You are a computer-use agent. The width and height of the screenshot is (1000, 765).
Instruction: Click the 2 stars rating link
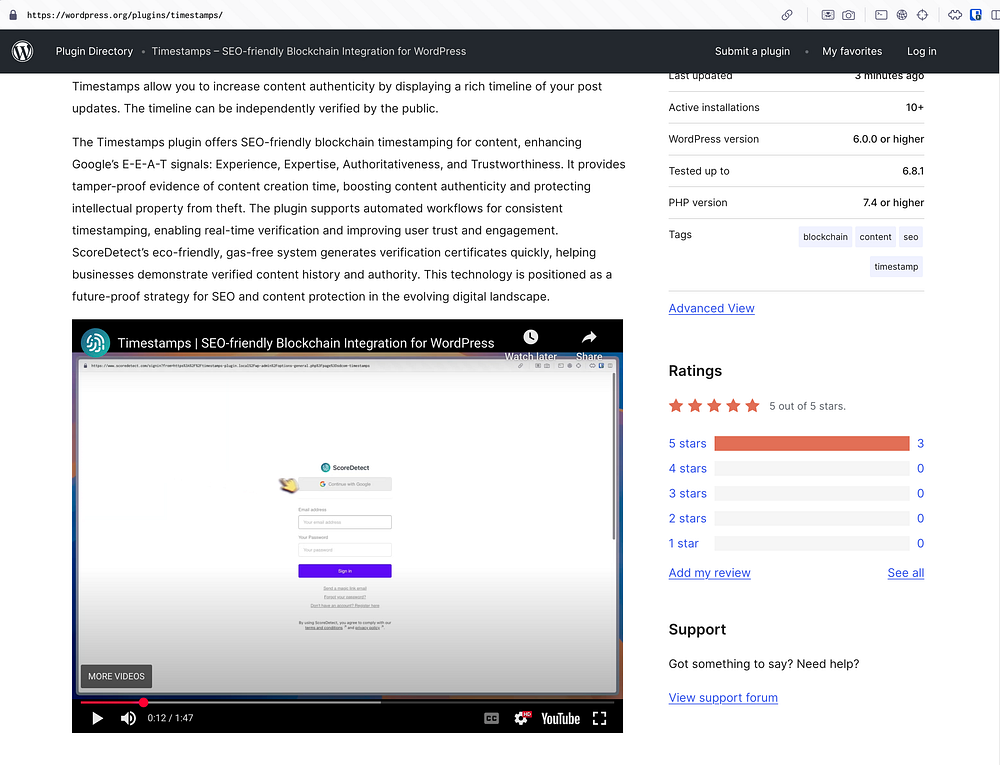pyautogui.click(x=688, y=518)
